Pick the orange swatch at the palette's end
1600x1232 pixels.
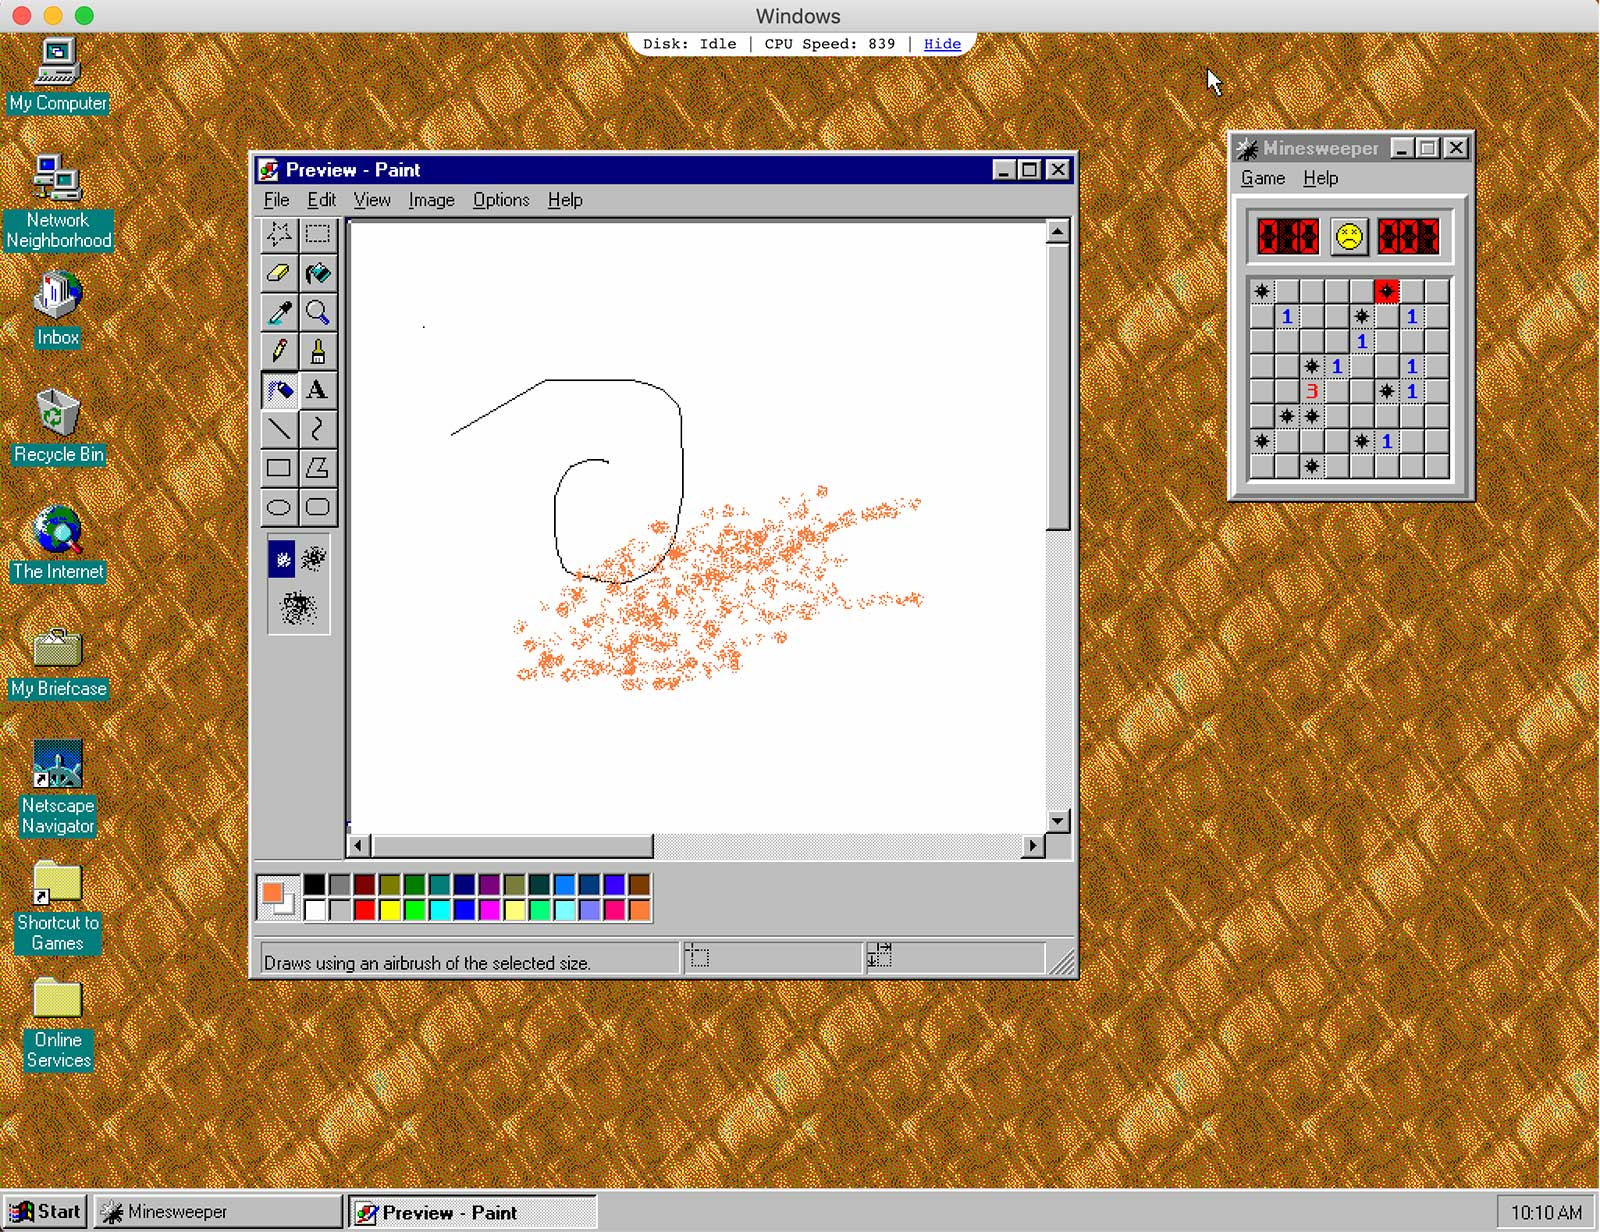click(640, 910)
